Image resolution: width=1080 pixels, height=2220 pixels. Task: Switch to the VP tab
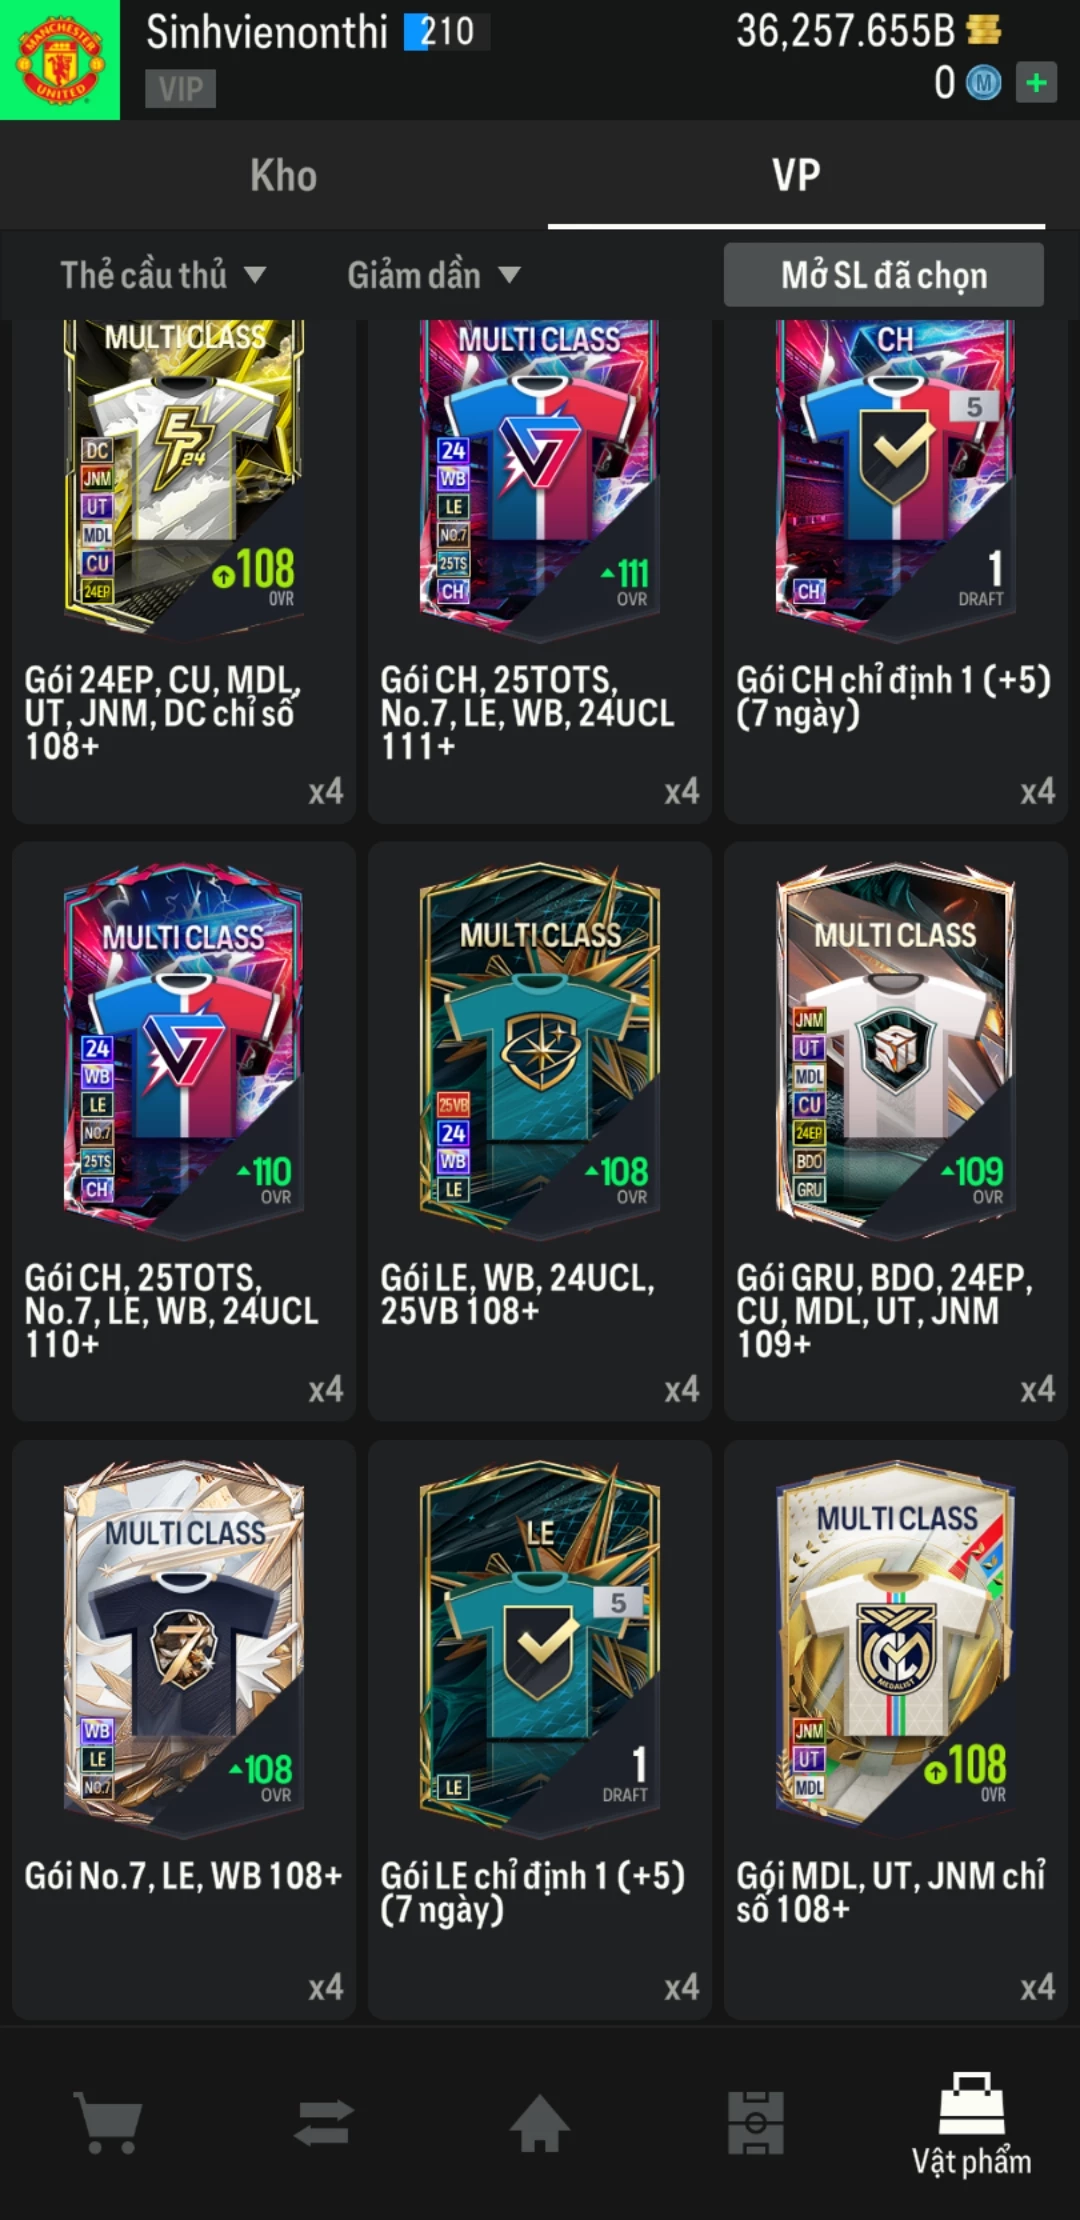click(x=796, y=175)
